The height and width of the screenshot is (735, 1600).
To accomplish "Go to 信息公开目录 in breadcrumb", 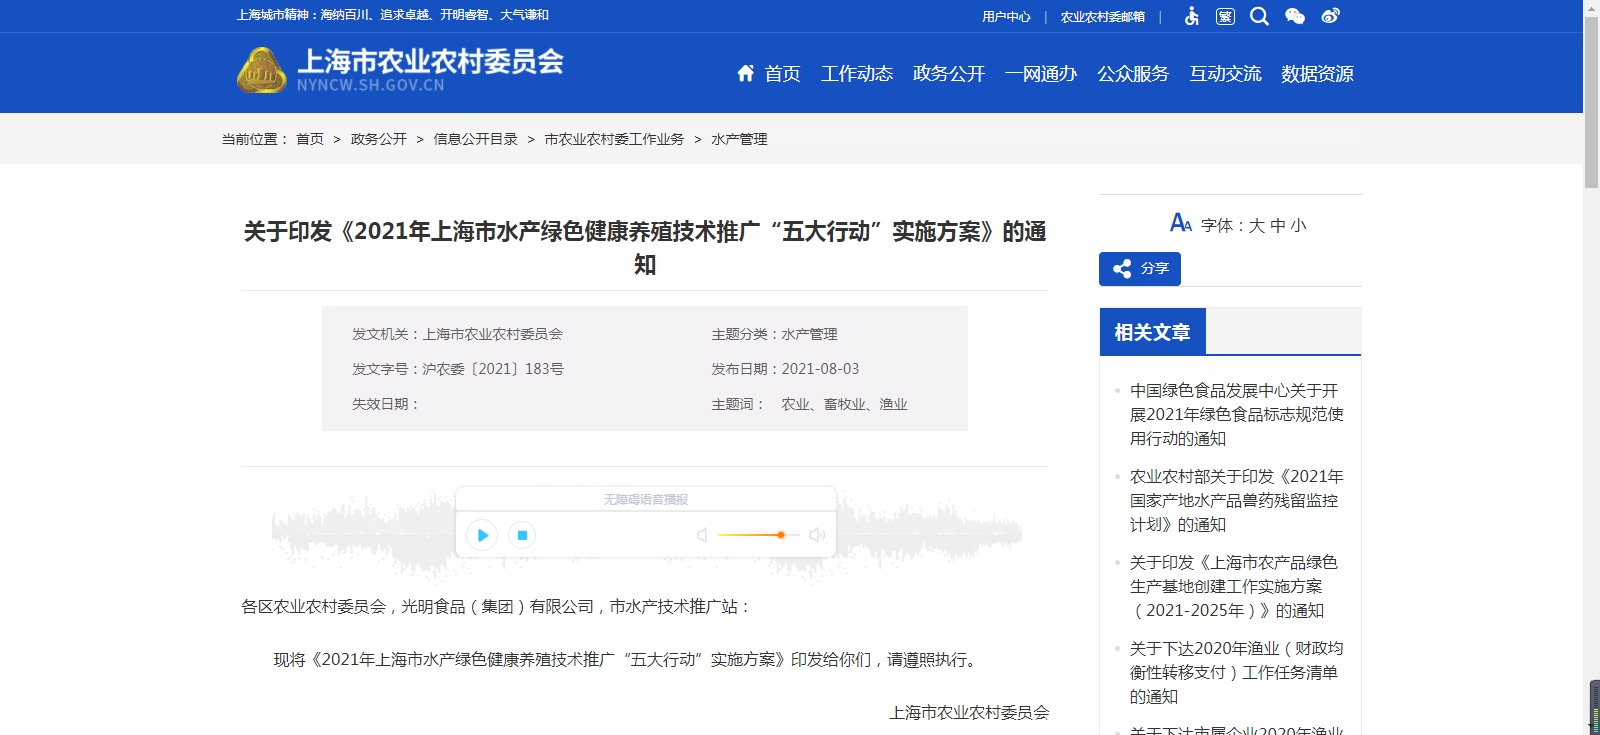I will click(475, 139).
